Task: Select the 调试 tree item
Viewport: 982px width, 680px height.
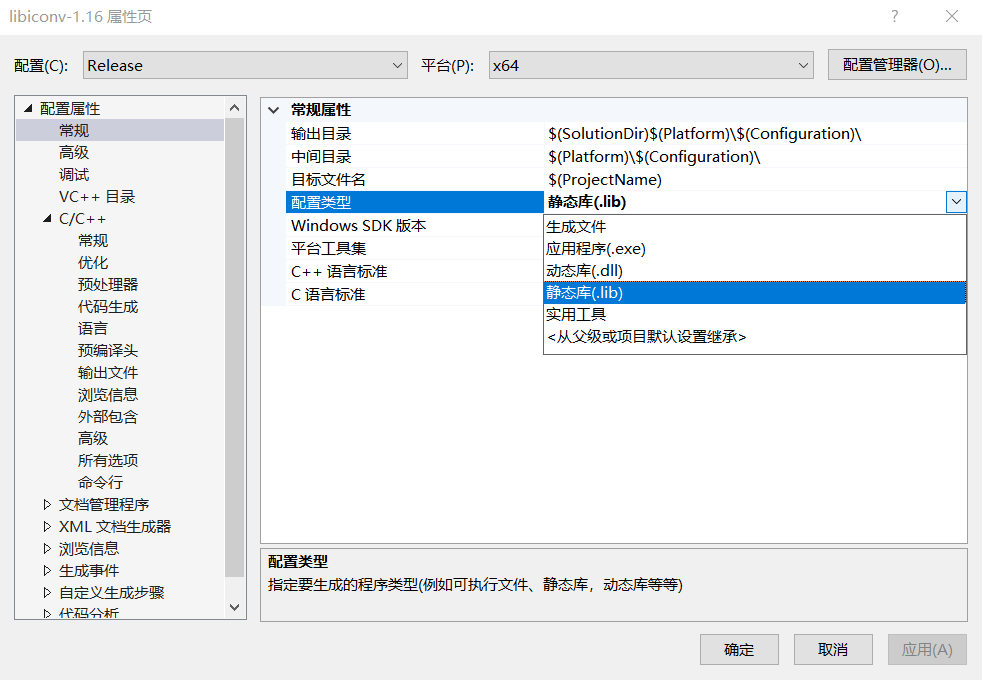Action: pyautogui.click(x=74, y=174)
